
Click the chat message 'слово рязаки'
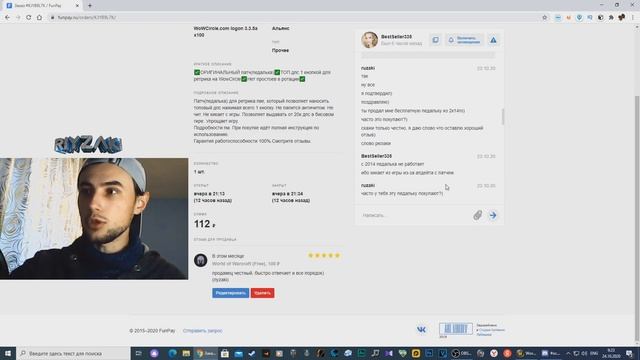pos(376,144)
